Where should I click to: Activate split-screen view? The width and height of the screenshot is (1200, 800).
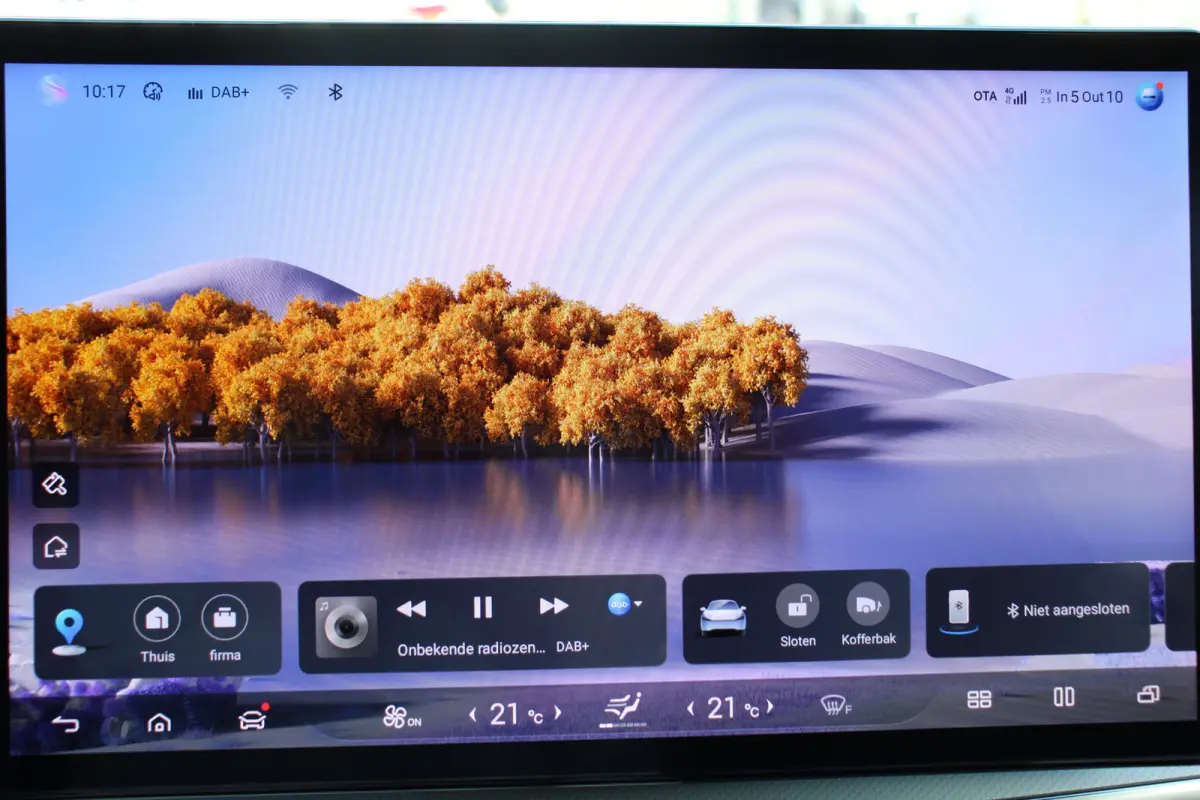click(x=1064, y=696)
